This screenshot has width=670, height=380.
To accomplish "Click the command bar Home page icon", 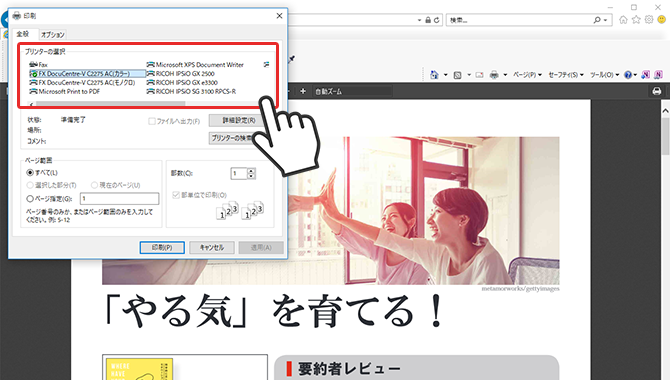I will coord(434,75).
